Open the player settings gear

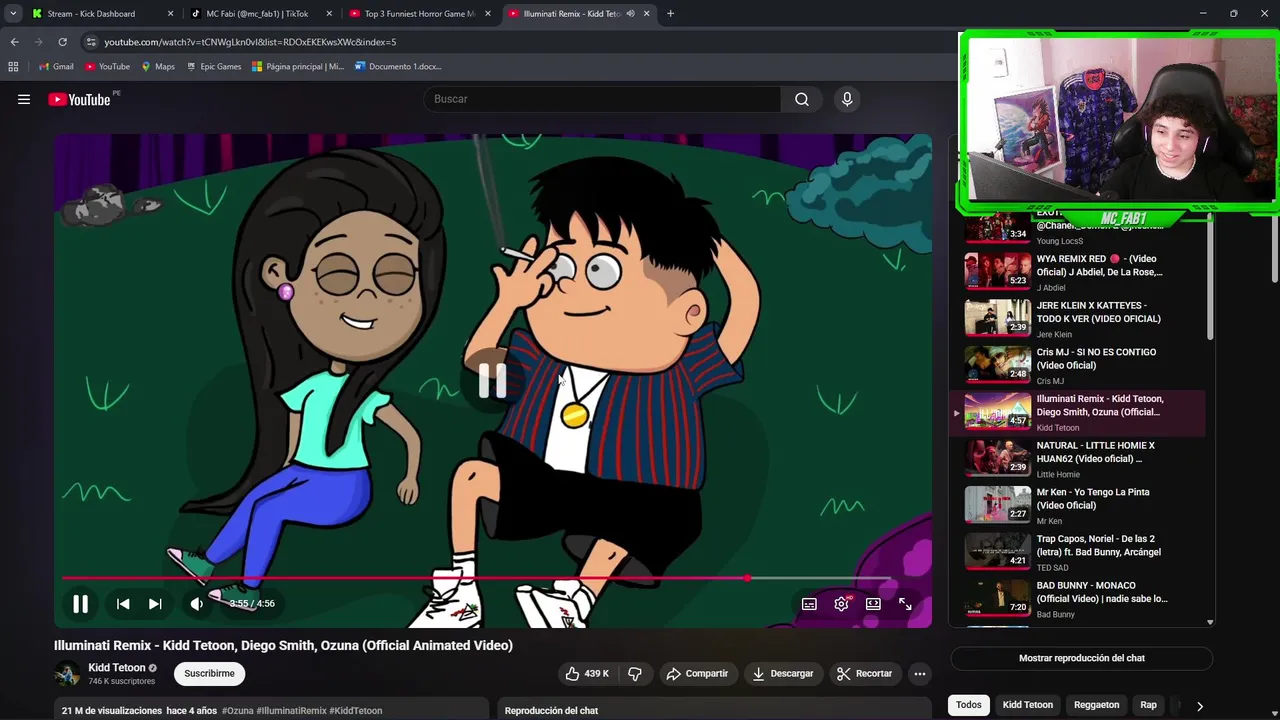(x=841, y=604)
